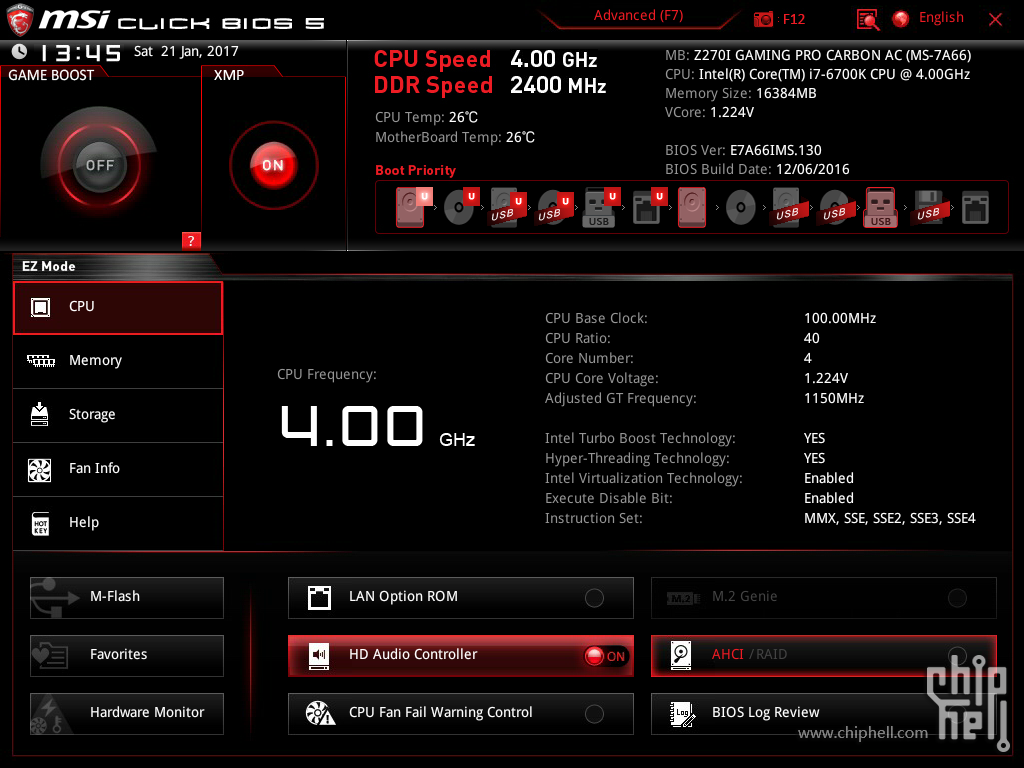Click the large CPU Frequency 4.00 value
This screenshot has height=768, width=1024.
coord(352,425)
